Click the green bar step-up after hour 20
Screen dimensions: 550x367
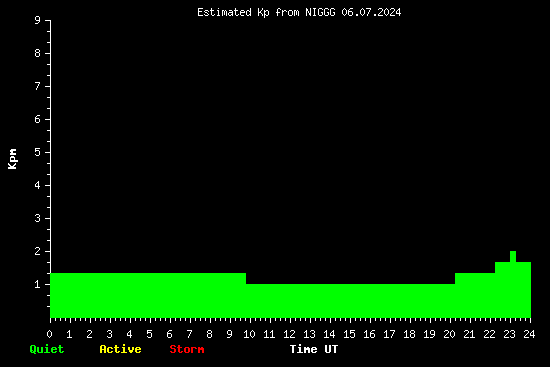[455, 279]
